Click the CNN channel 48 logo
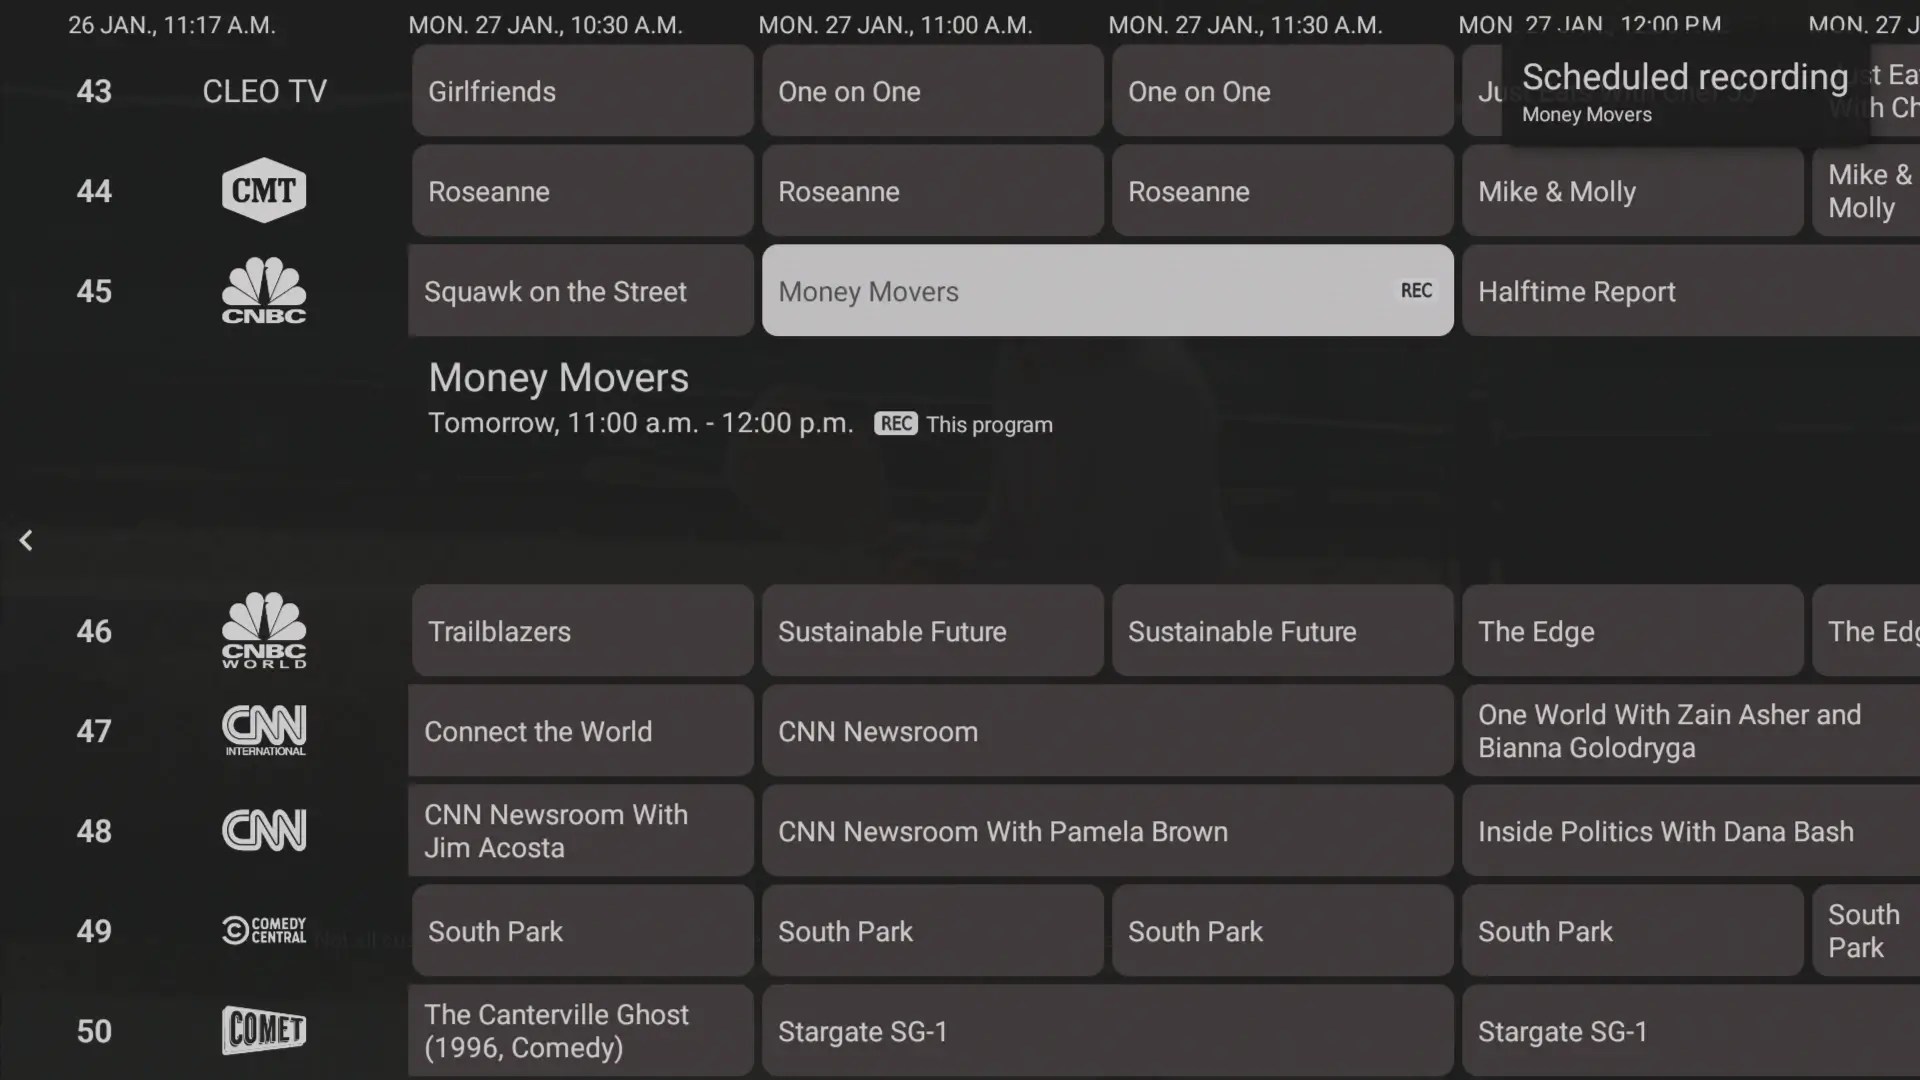The height and width of the screenshot is (1080, 1920). 264,831
